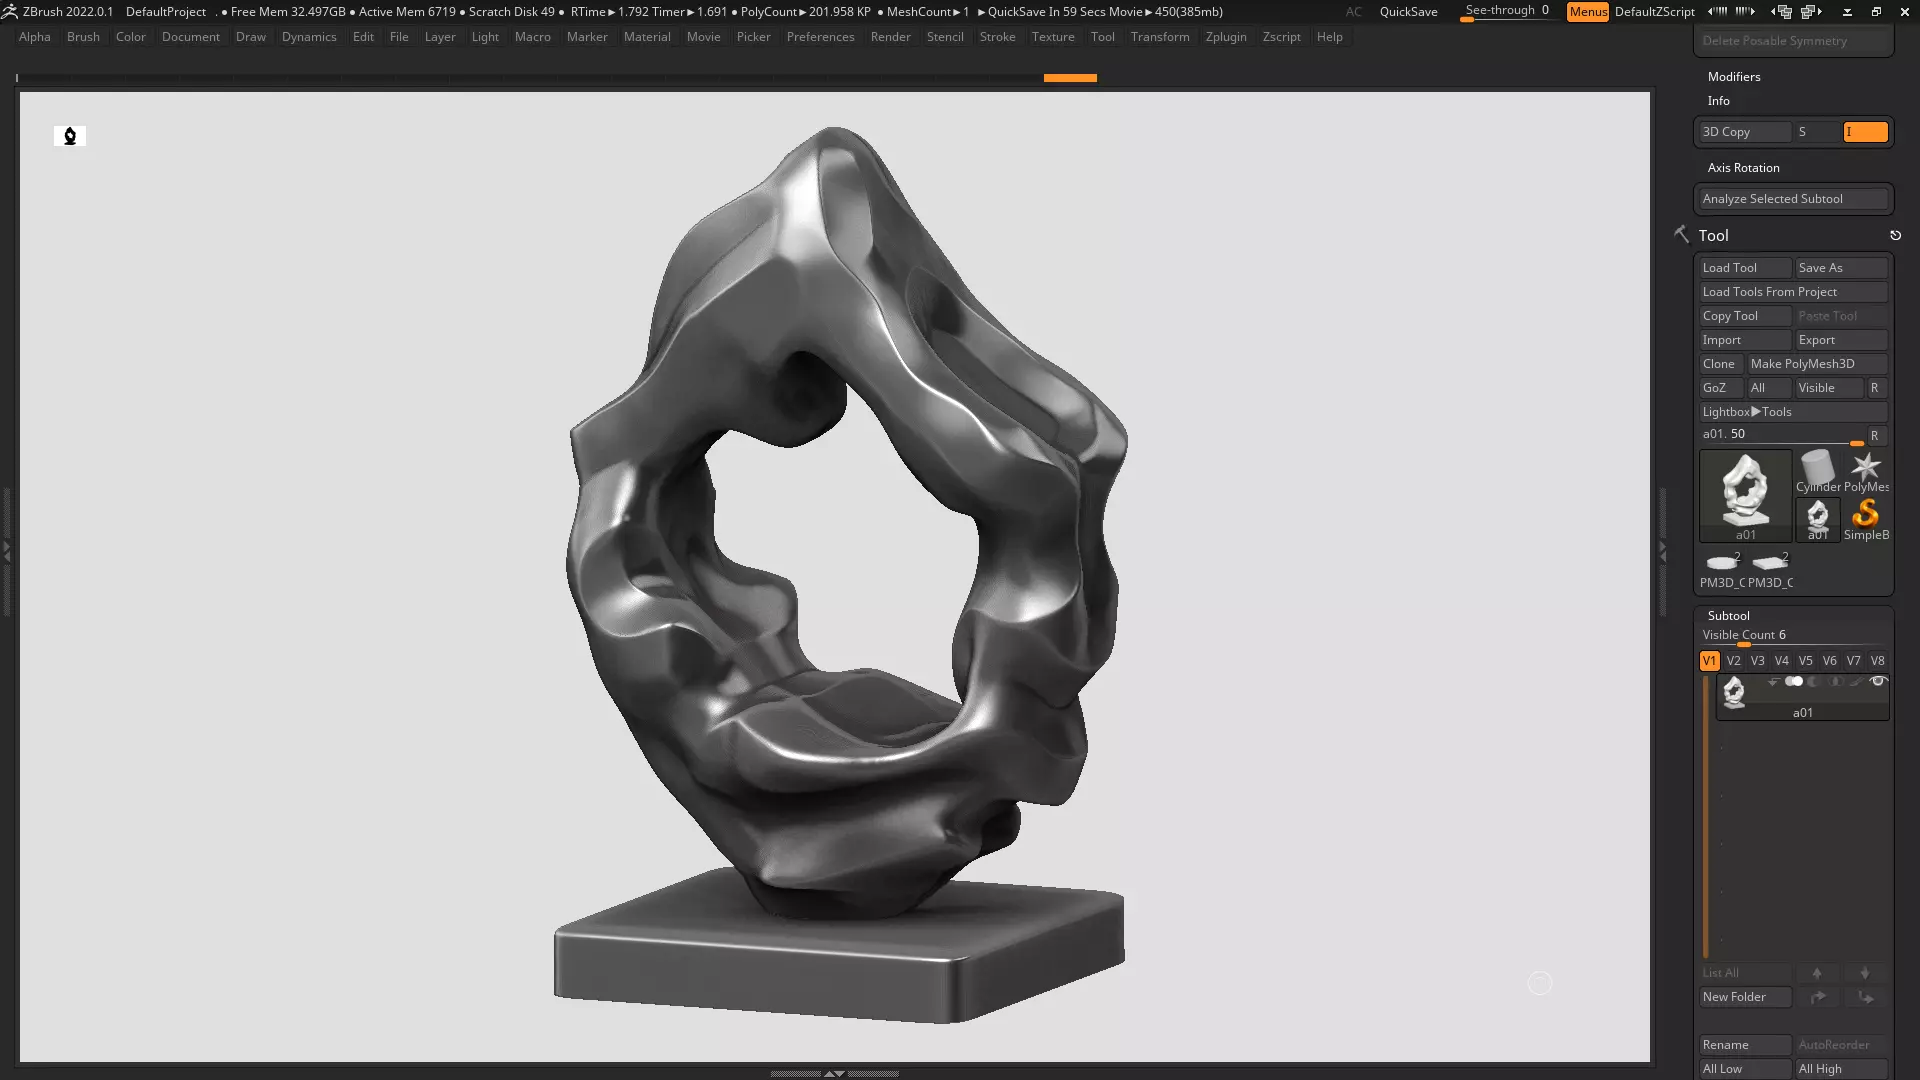
Task: Select the second PM3D_C flat box tool
Action: (x=1770, y=568)
